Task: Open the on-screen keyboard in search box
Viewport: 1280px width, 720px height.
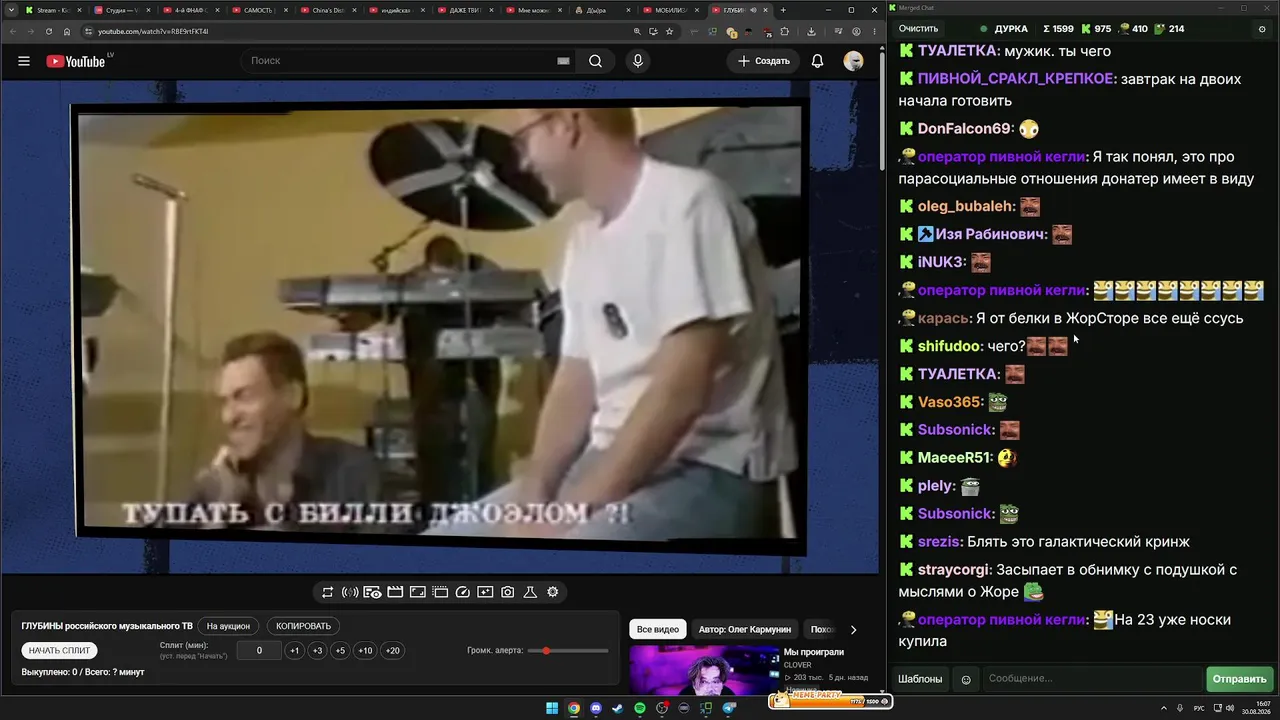Action: pos(563,61)
